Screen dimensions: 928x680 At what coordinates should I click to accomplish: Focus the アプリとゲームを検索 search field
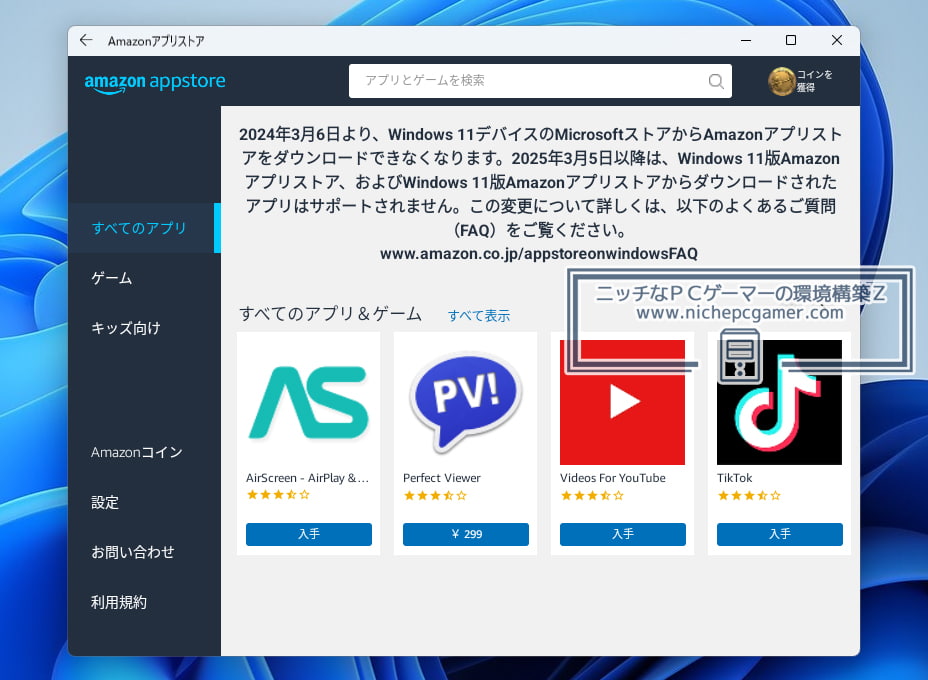[540, 81]
